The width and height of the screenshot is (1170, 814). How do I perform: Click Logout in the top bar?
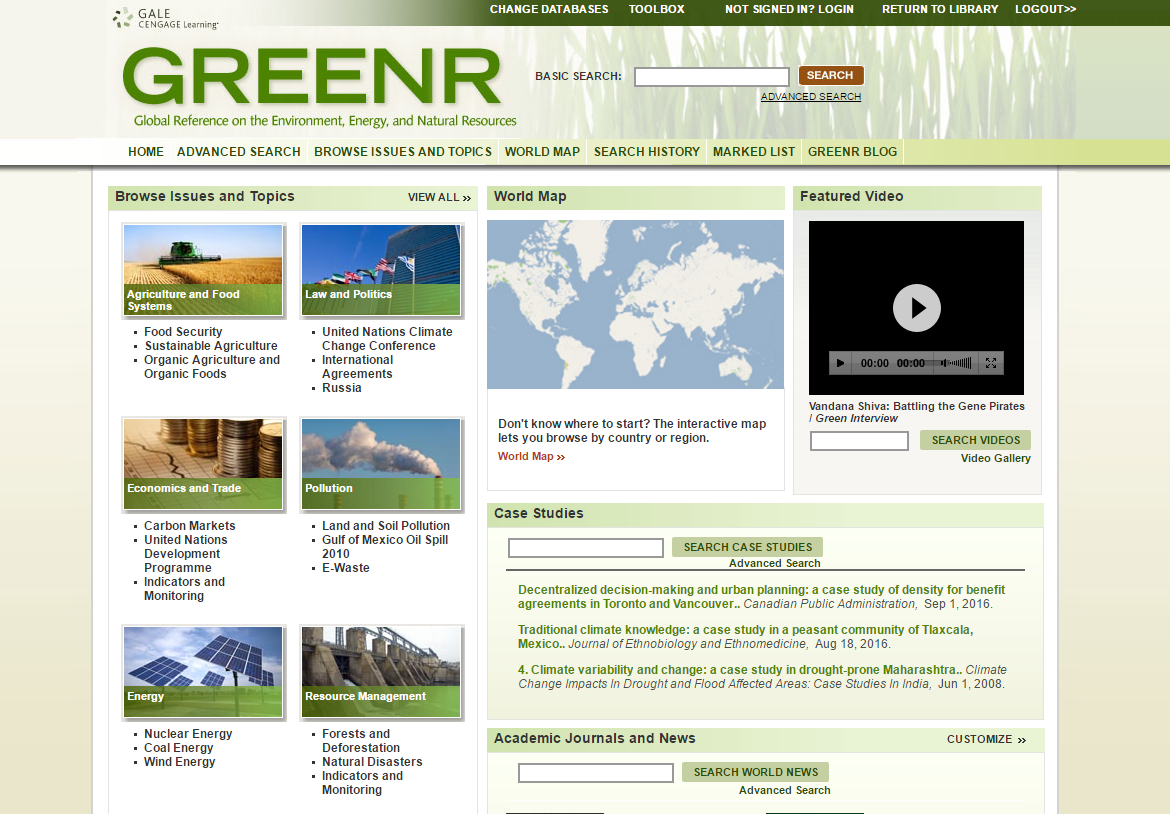point(1045,10)
